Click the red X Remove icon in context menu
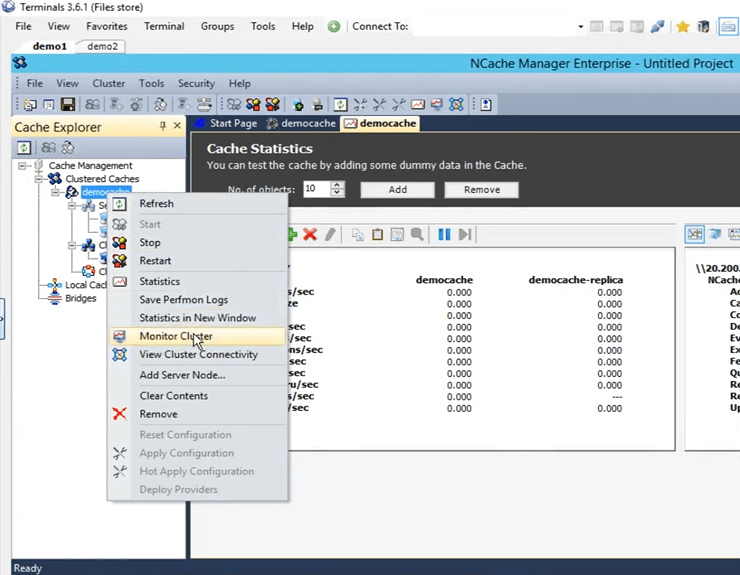This screenshot has width=740, height=575. [119, 414]
